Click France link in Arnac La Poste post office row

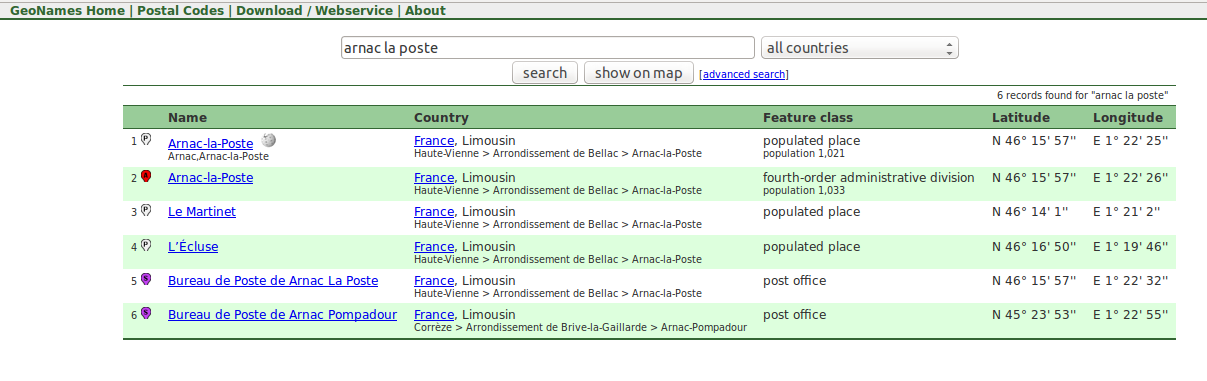pos(434,281)
